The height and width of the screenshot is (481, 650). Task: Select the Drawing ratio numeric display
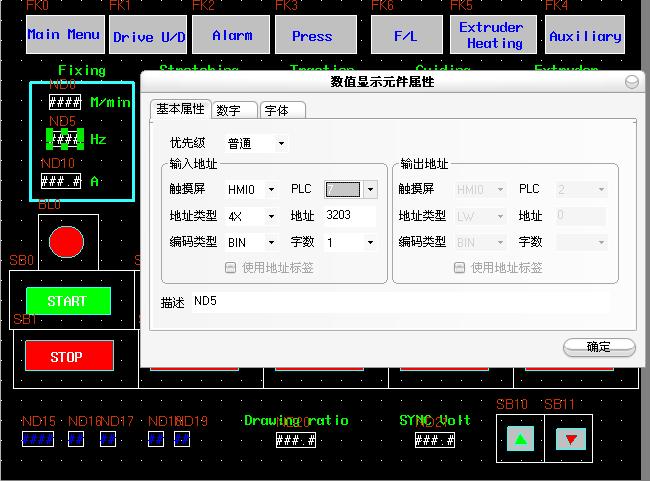[x=296, y=439]
